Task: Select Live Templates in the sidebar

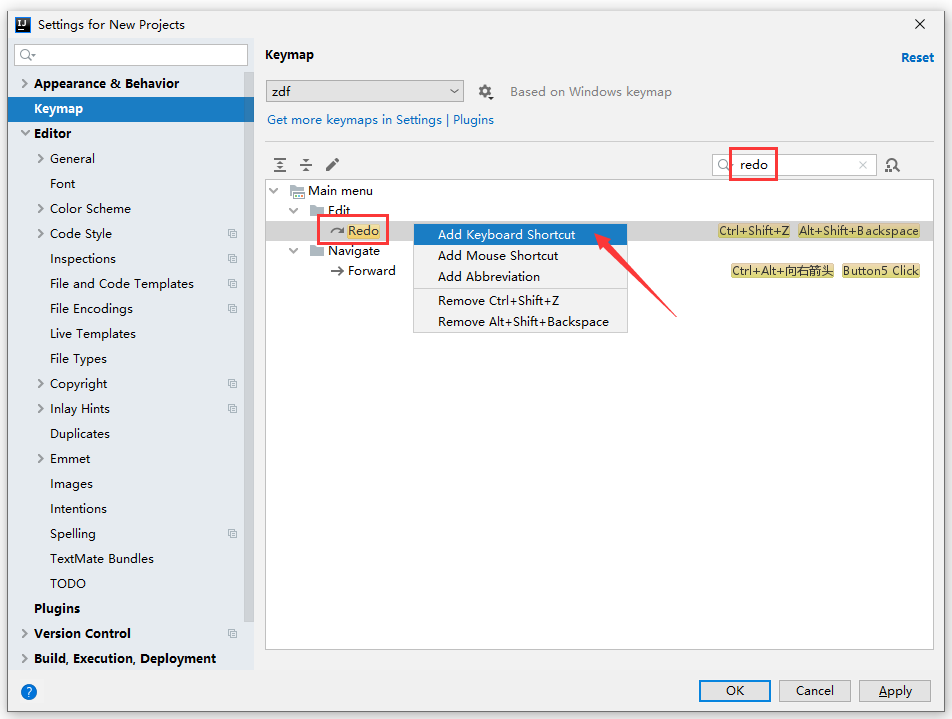Action: [x=93, y=334]
